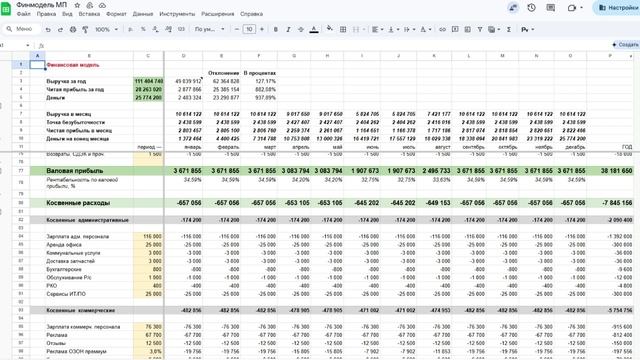Screen dimensions: 640x360
Task: Open the text color picker
Action: [314, 29]
